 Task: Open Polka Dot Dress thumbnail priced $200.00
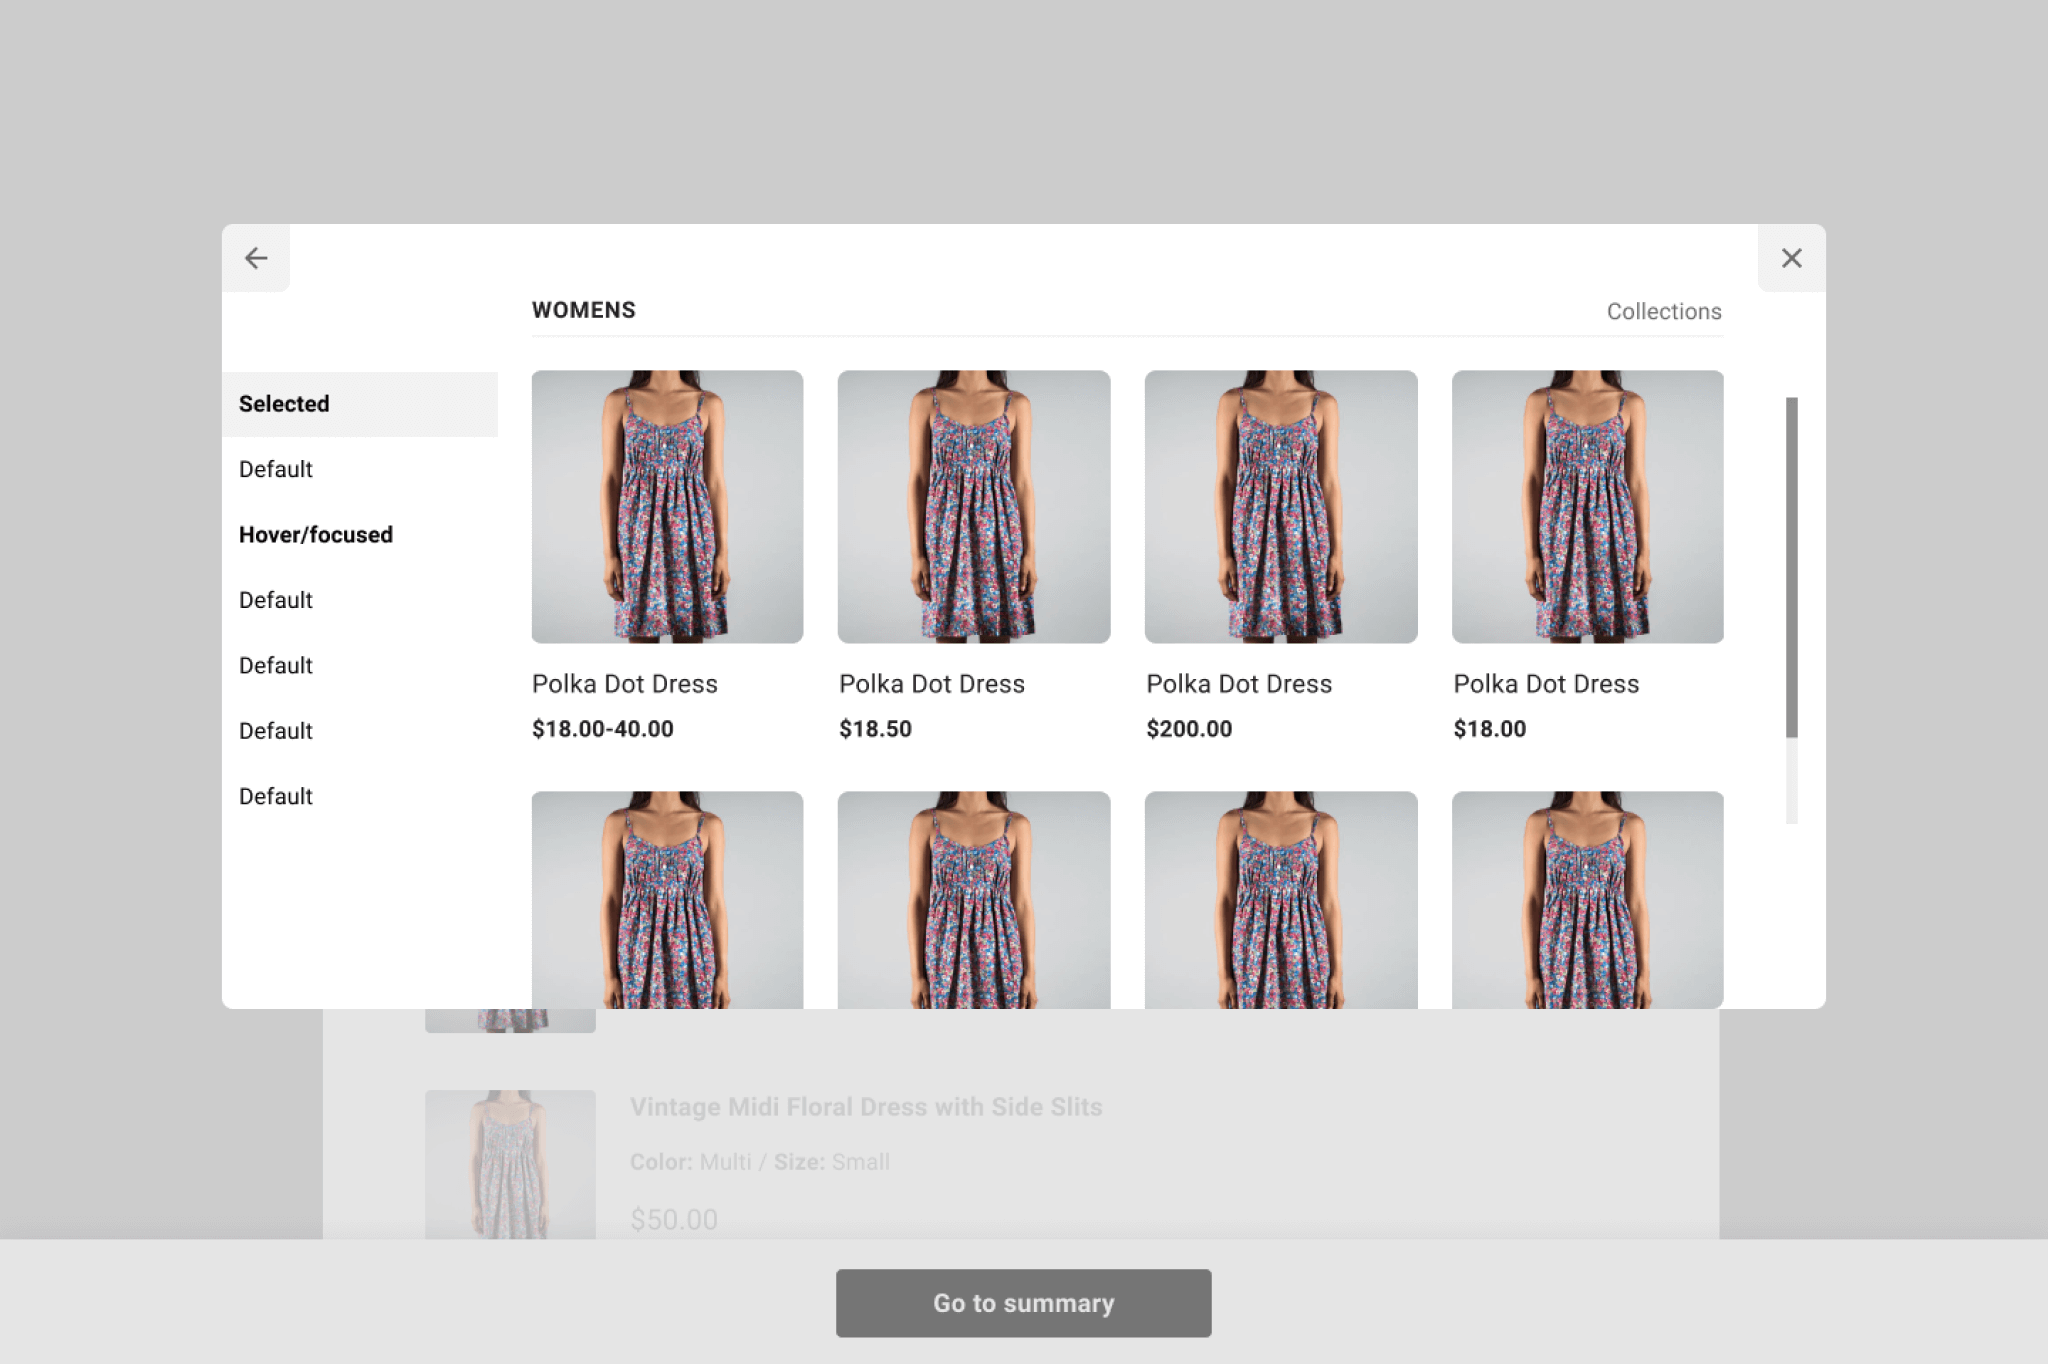[x=1281, y=507]
